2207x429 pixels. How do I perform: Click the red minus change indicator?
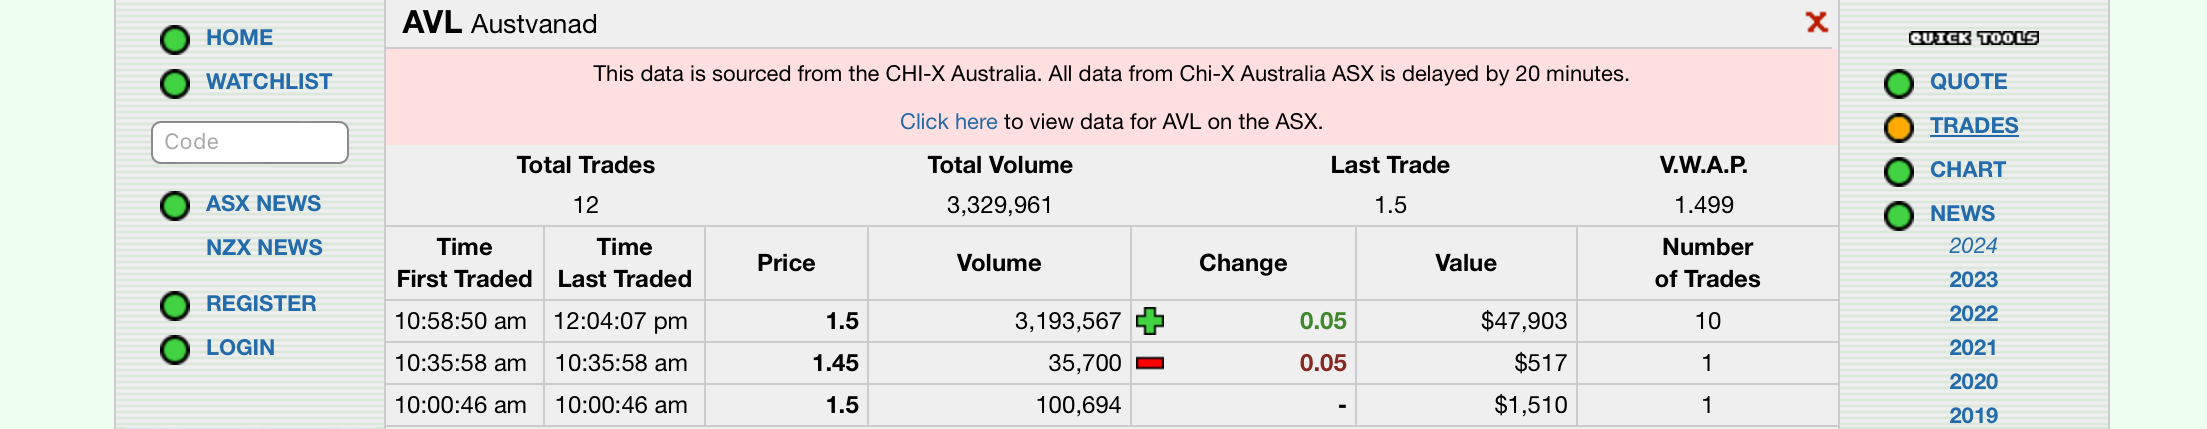tap(1150, 363)
